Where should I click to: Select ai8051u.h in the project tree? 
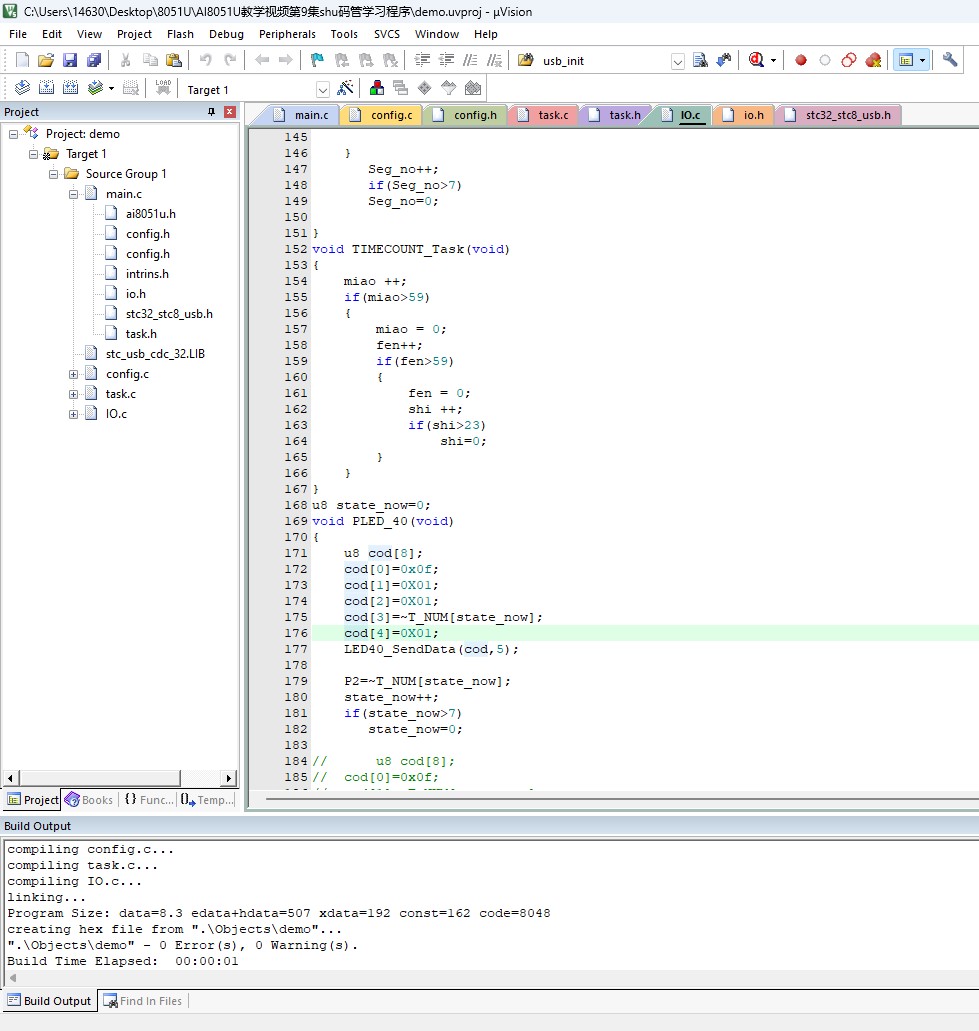(151, 214)
